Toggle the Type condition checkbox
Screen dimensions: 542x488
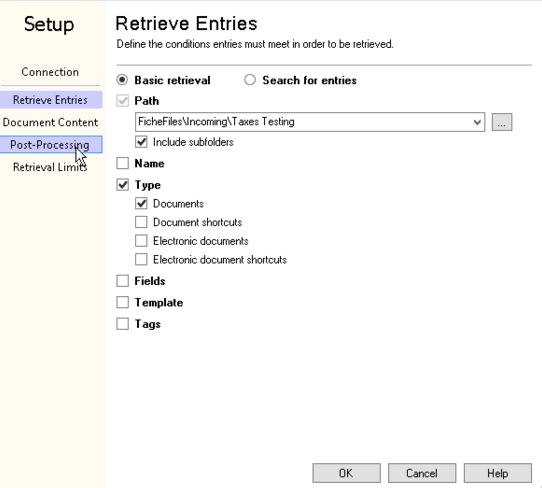122,185
